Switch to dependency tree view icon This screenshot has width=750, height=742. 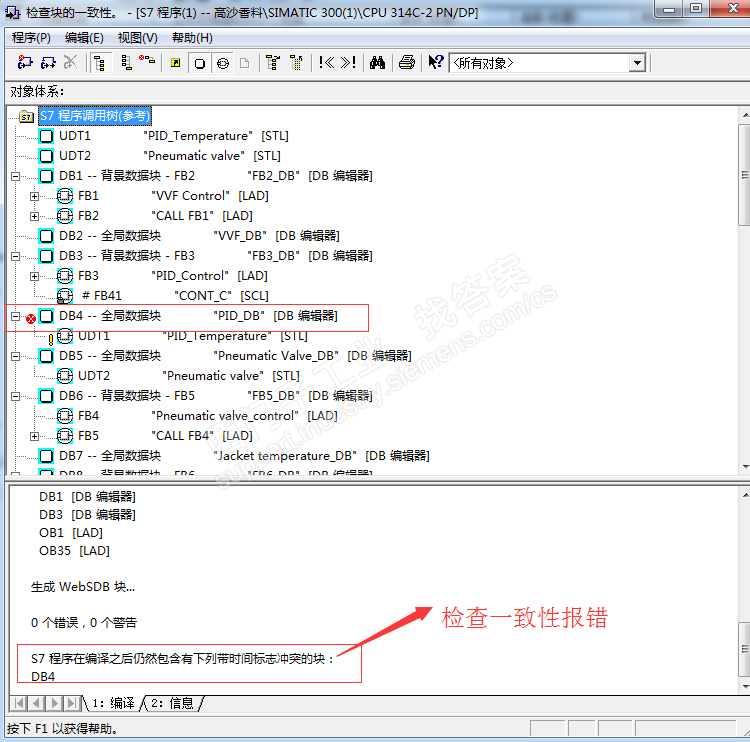click(126, 63)
